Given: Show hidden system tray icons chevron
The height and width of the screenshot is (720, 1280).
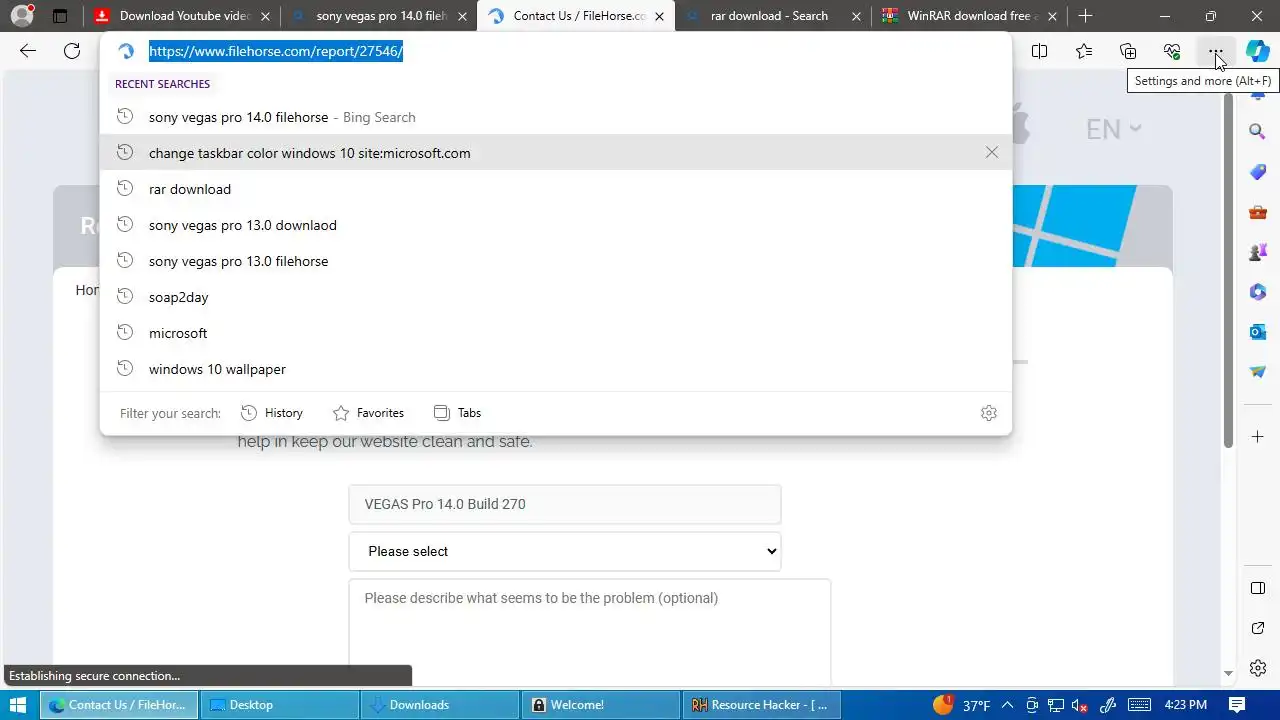Looking at the screenshot, I should coord(1007,705).
